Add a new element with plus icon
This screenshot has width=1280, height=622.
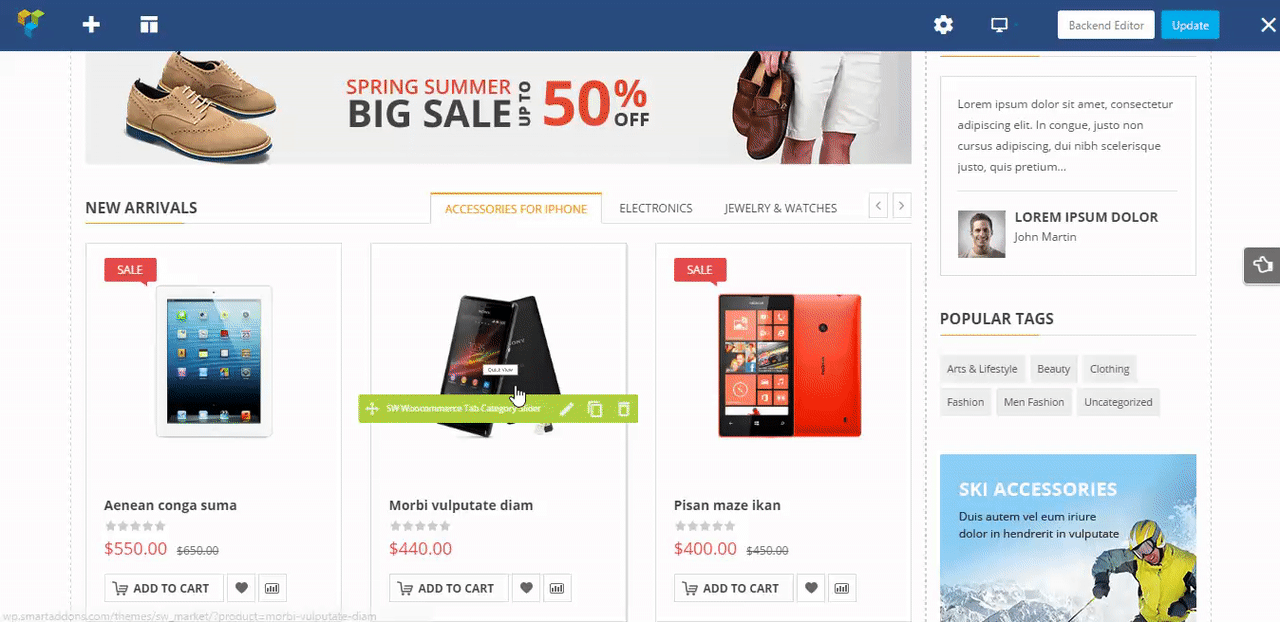tap(91, 25)
